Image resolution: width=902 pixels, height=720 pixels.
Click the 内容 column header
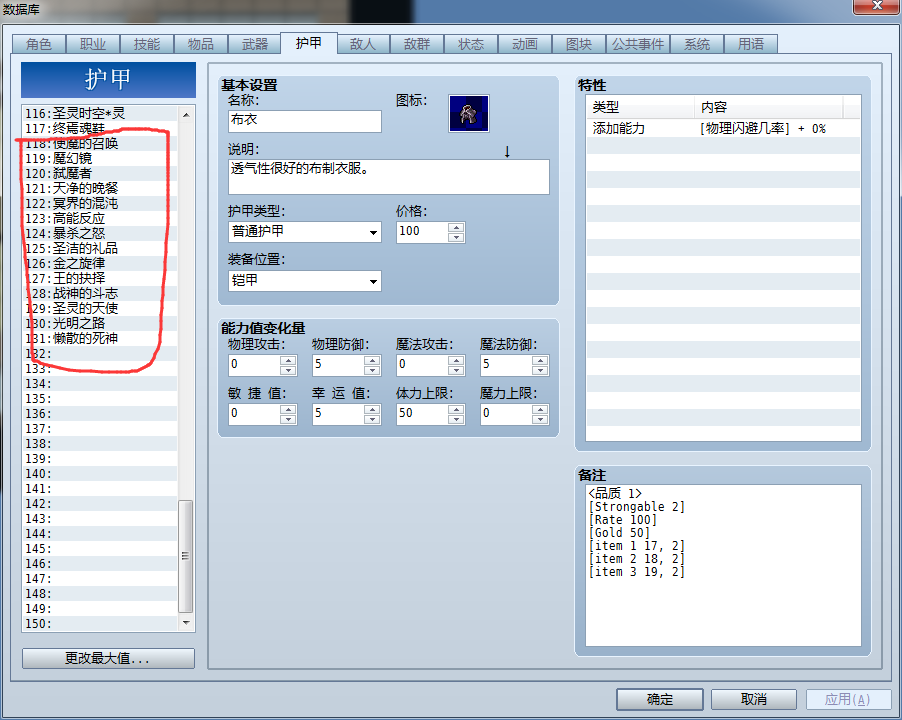[769, 107]
